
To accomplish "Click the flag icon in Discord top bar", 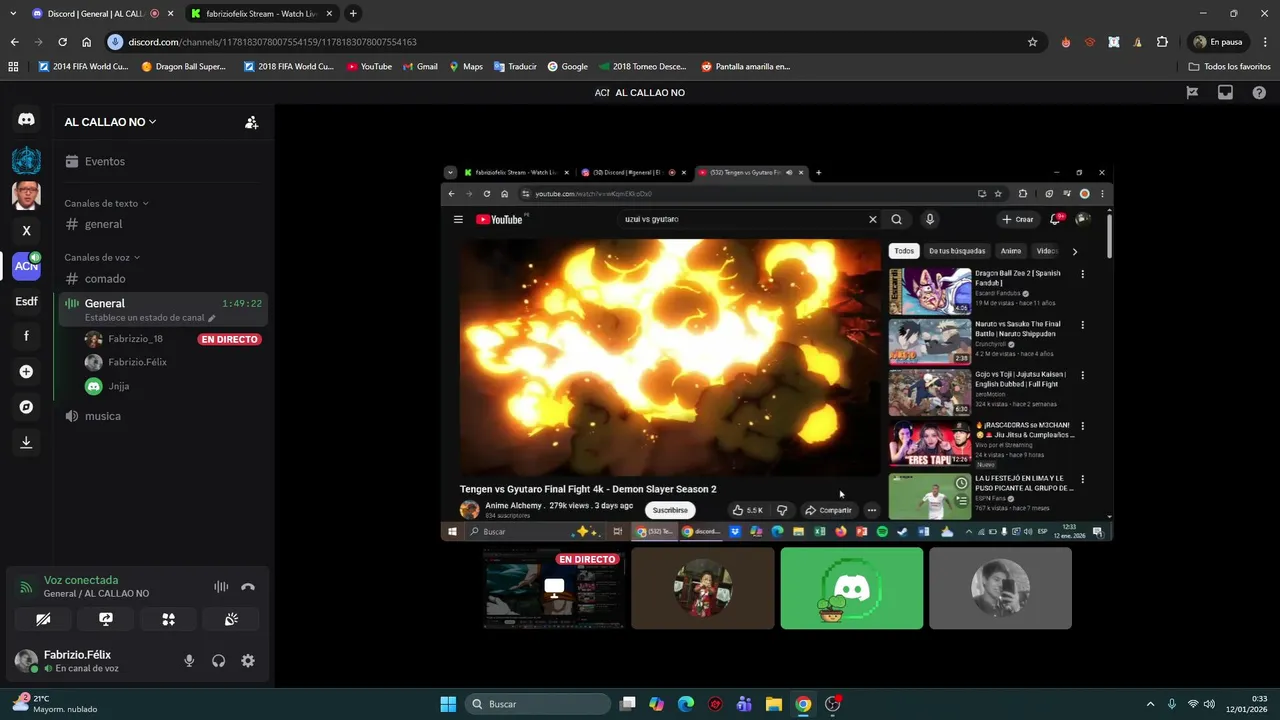I will 1192,92.
